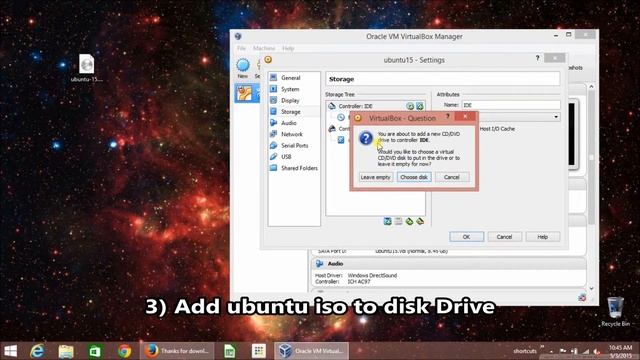Click add CD/DVD device icon on IDE controller
The width and height of the screenshot is (640, 360).
pyautogui.click(x=410, y=106)
